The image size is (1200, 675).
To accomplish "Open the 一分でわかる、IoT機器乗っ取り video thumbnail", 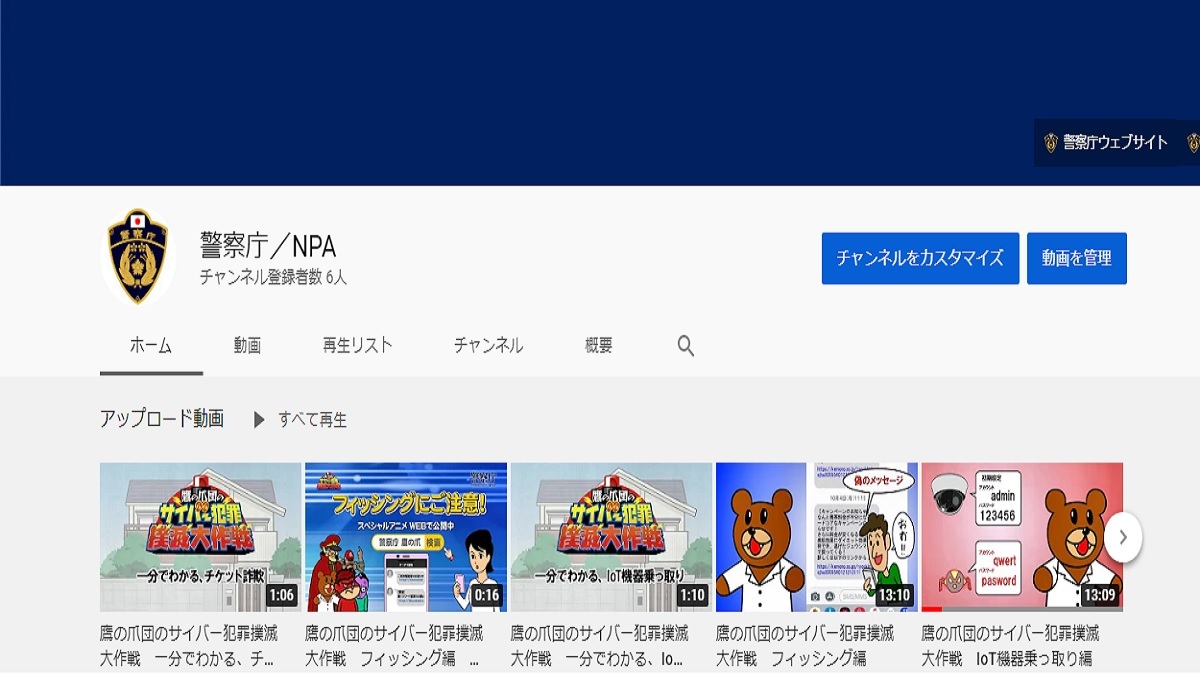I will coord(611,537).
